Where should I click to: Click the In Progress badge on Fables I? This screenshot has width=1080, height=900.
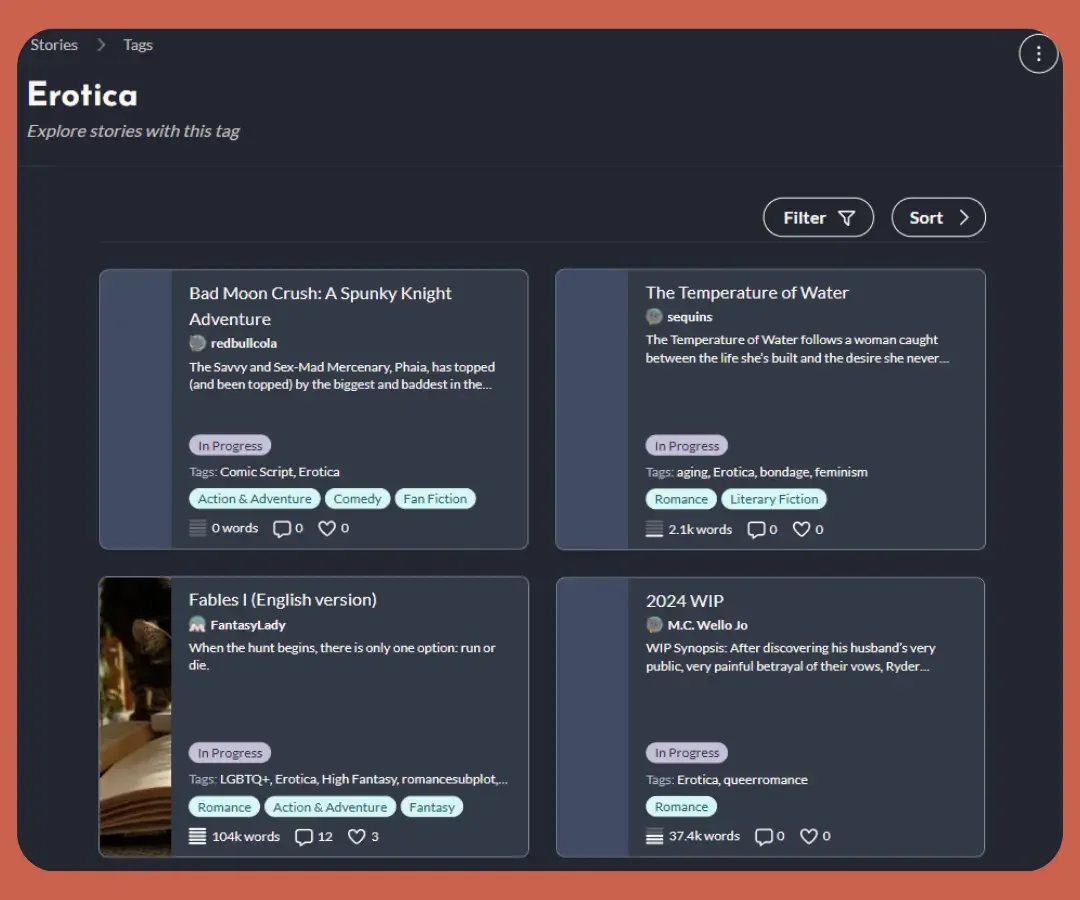[x=229, y=752]
